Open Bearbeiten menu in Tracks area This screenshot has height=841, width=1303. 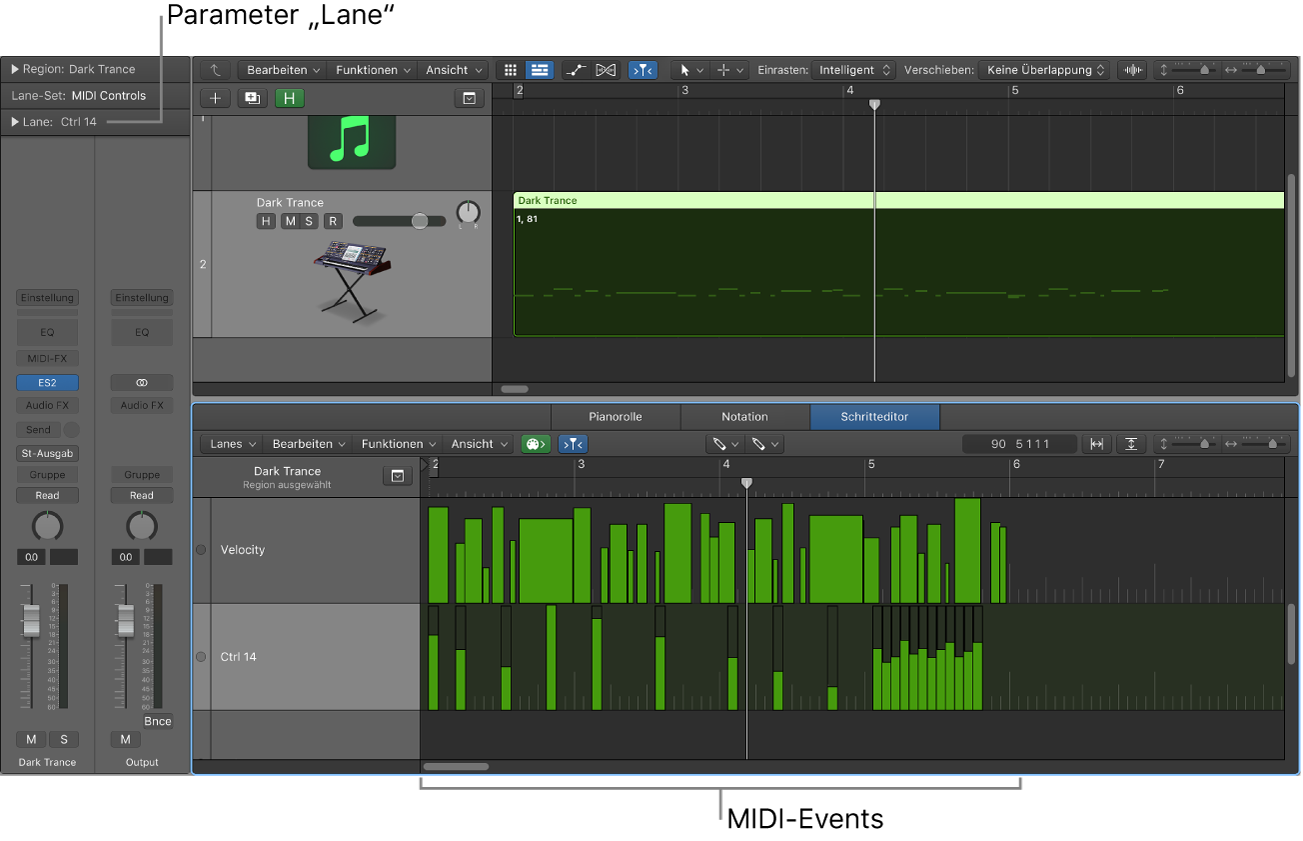tap(283, 70)
